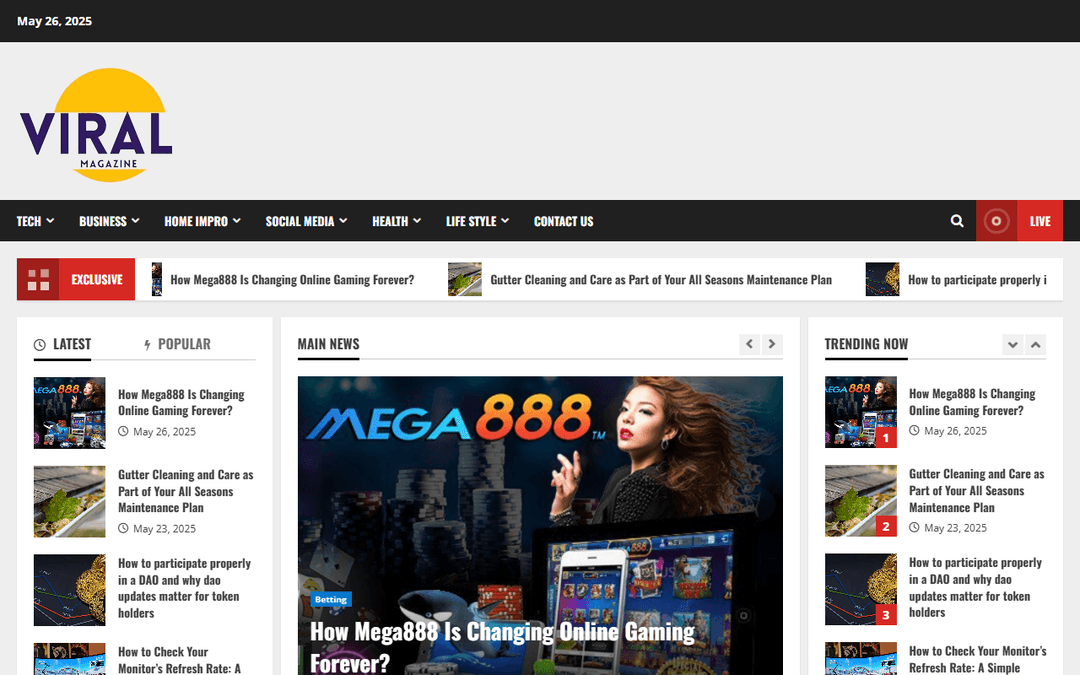Click gutter thumbnail in the ticker
Image resolution: width=1080 pixels, height=675 pixels.
(465, 280)
